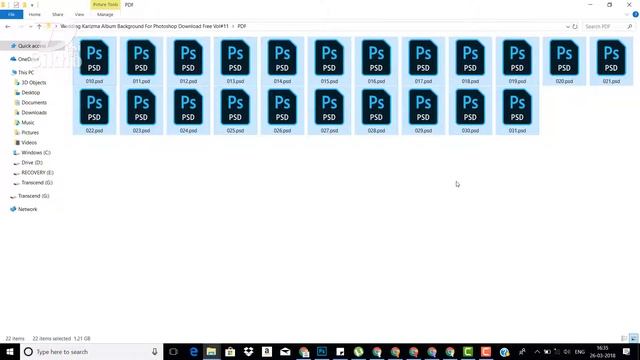Select This PC in navigation pane

point(22,72)
